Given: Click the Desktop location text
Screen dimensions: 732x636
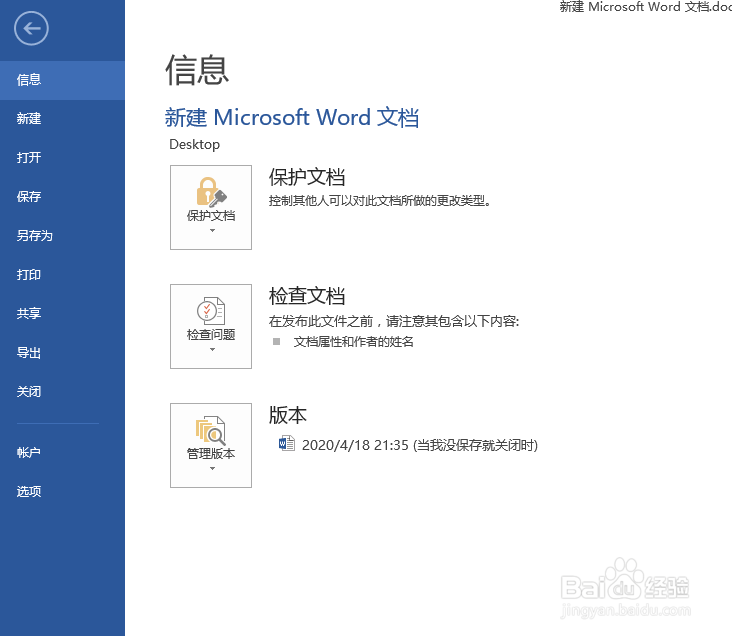Looking at the screenshot, I should pos(195,145).
